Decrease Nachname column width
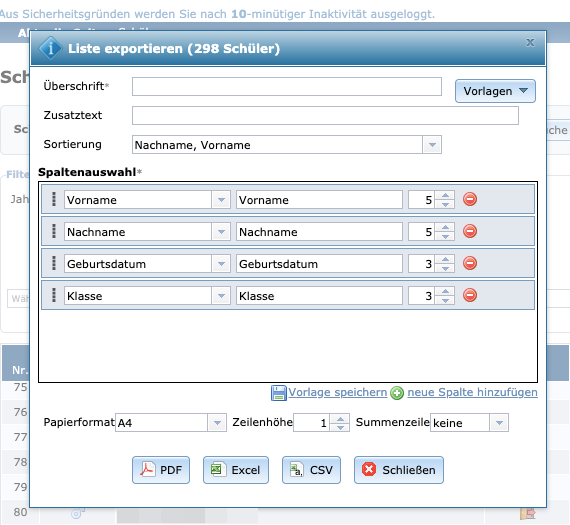The width and height of the screenshot is (570, 525). coord(445,236)
